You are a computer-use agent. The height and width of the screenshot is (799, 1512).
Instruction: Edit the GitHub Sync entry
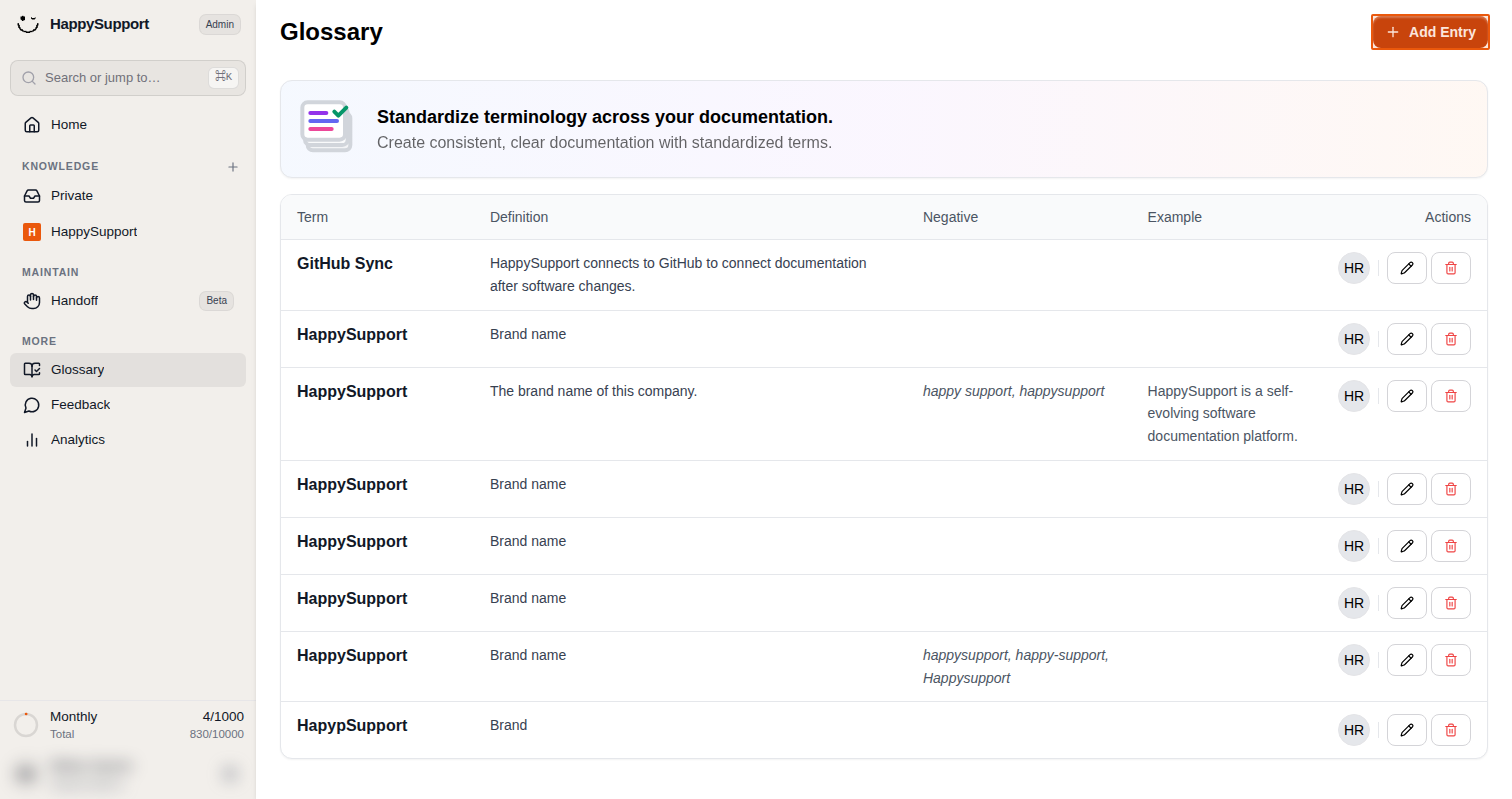point(1407,268)
